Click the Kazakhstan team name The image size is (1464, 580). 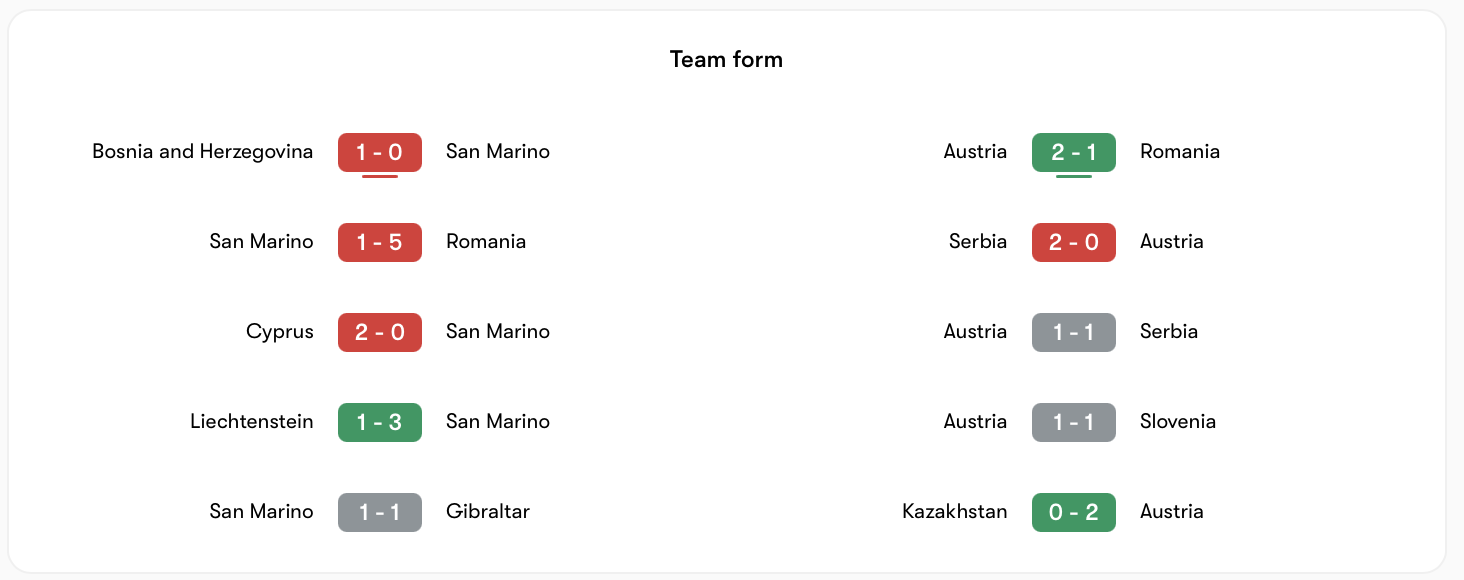tap(955, 512)
